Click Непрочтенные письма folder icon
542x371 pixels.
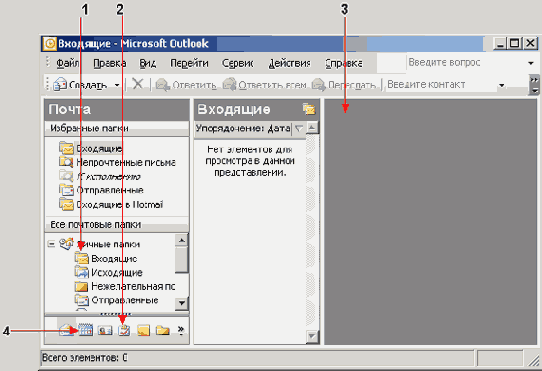66,162
